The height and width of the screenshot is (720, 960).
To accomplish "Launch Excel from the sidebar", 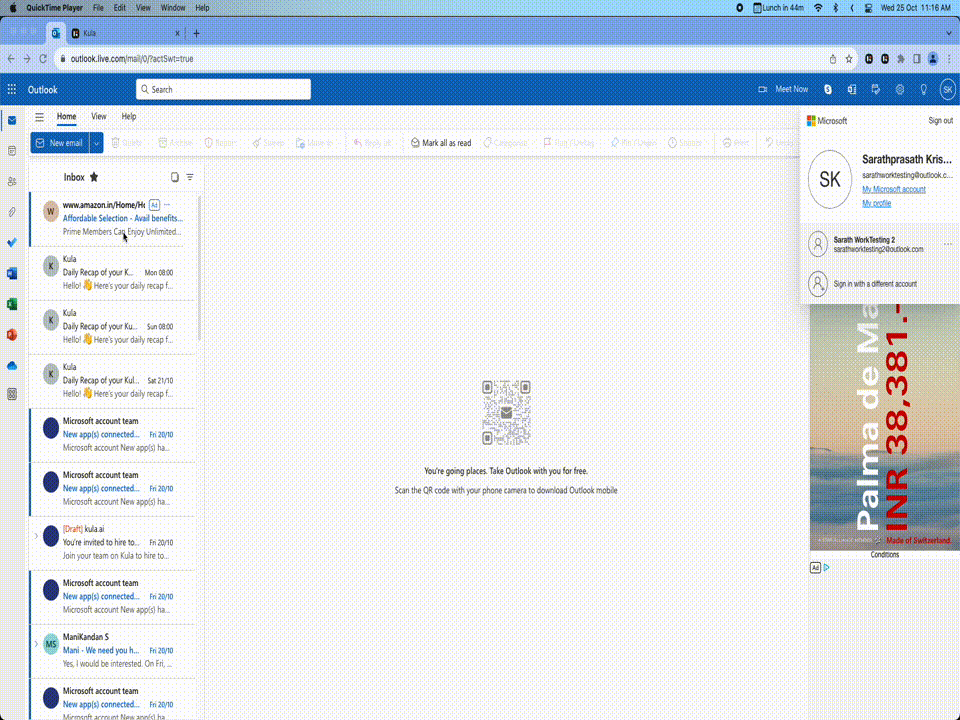I will (x=12, y=304).
